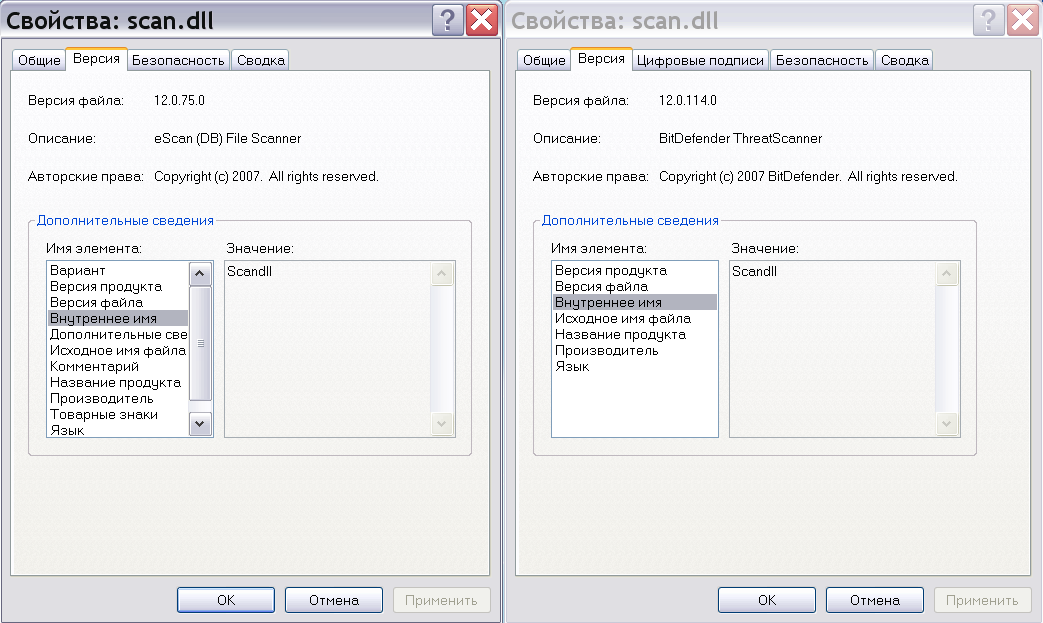
Task: Click the item list's up arrow in the left window
Action: [200, 274]
